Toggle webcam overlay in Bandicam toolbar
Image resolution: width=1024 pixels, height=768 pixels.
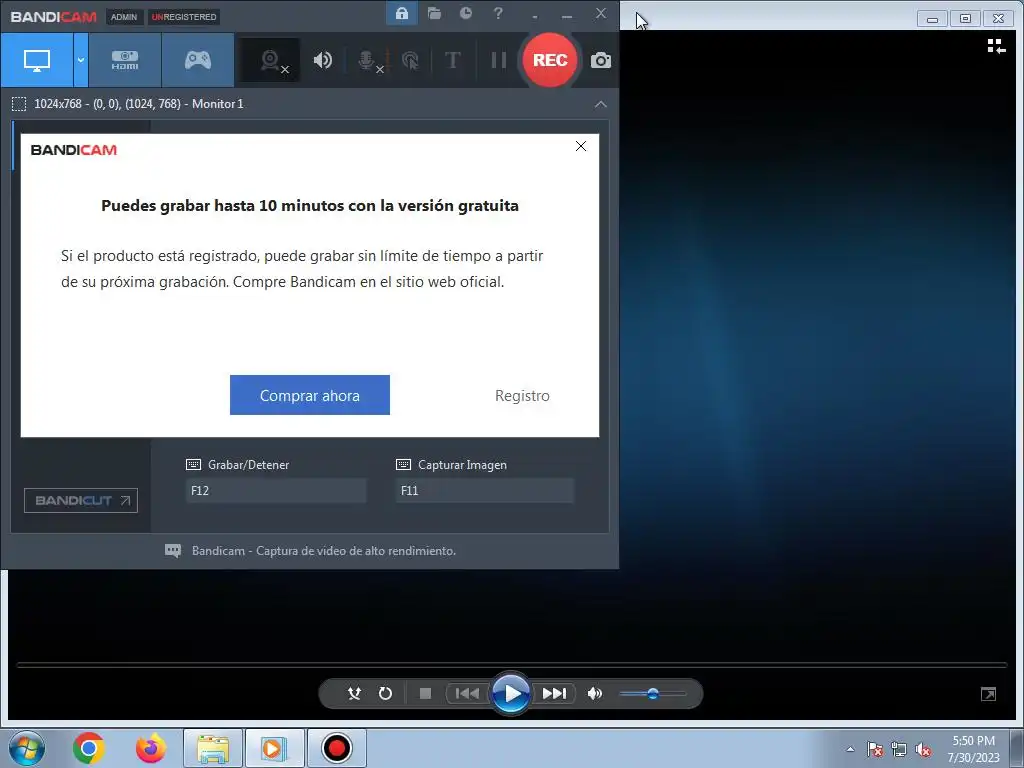pyautogui.click(x=270, y=60)
